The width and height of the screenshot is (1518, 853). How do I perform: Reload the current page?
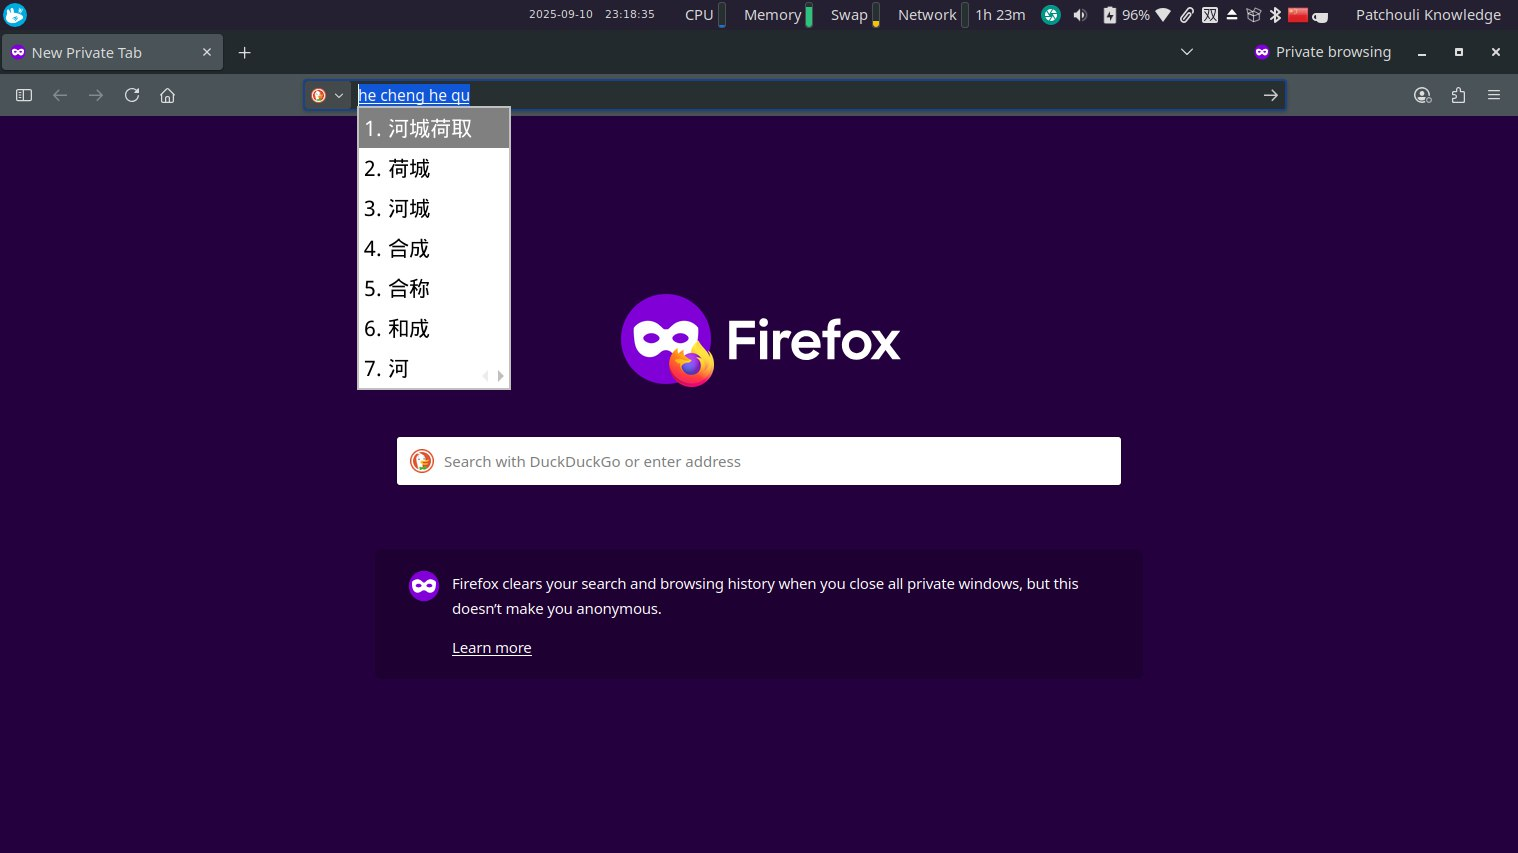[x=132, y=95]
